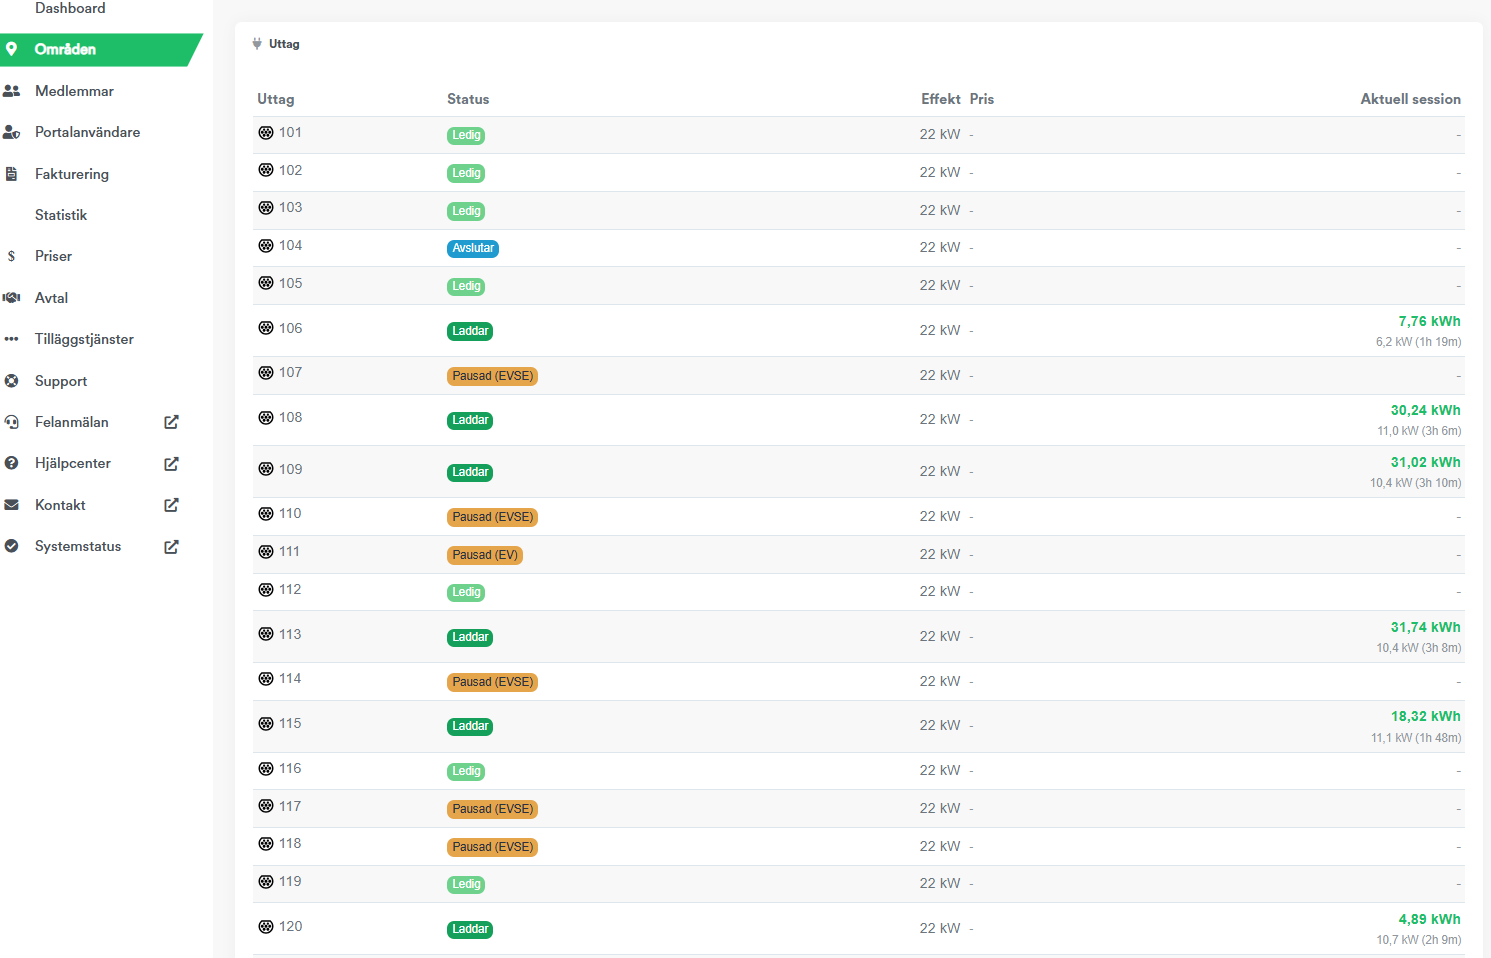Navigate to Tilläggstjänster in the sidebar

point(84,339)
